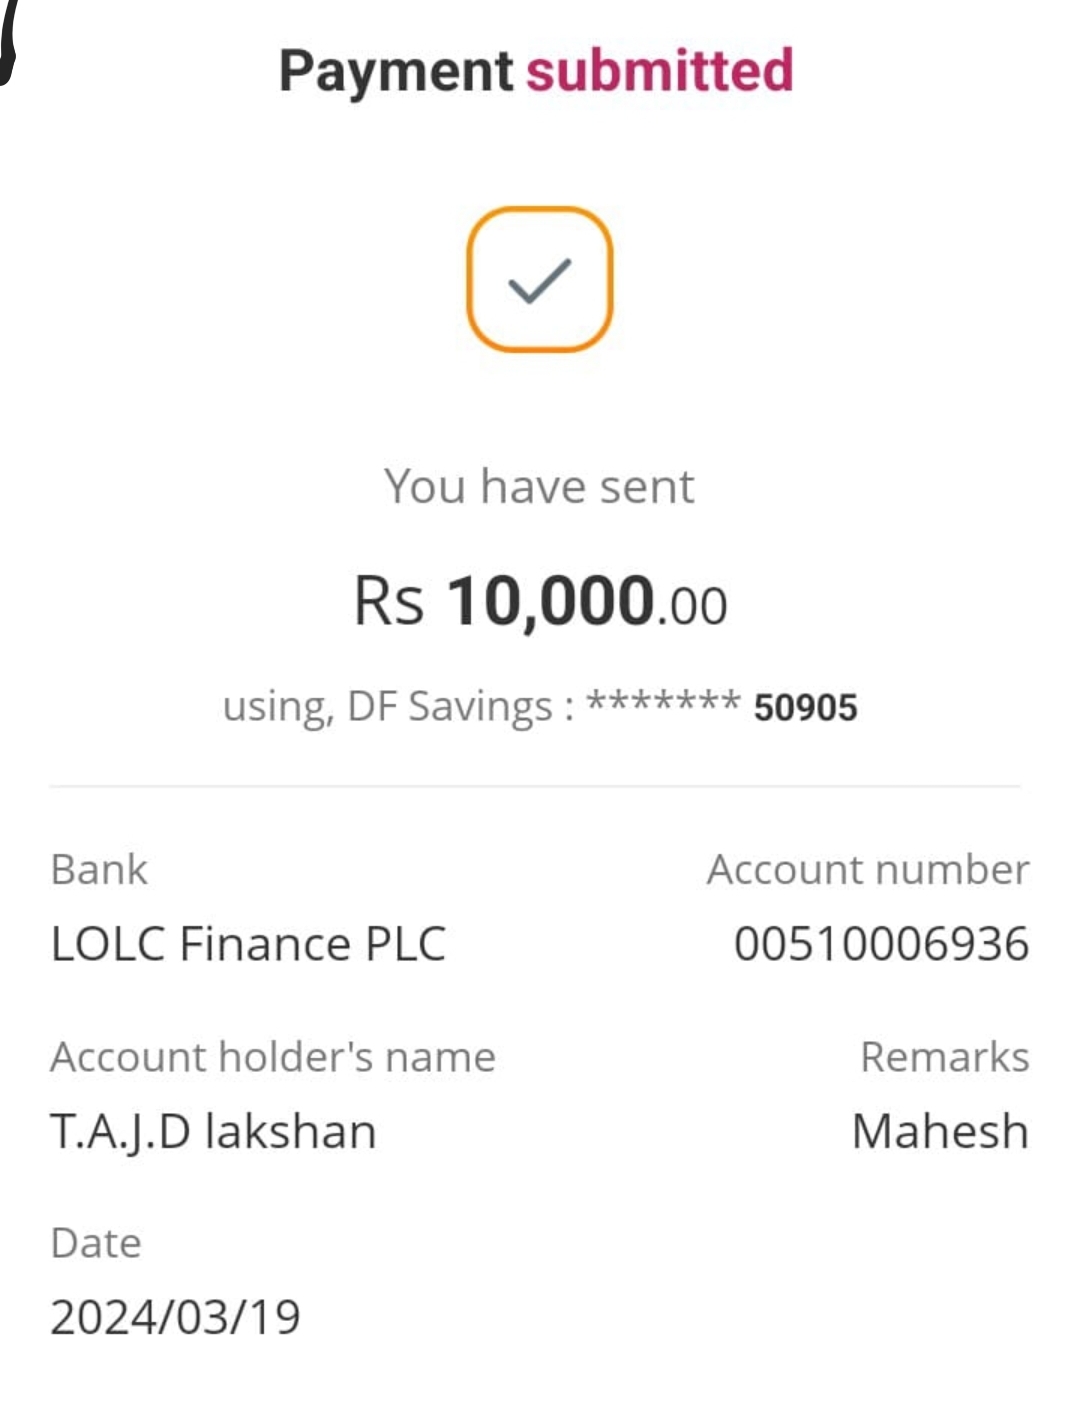Click the "Account holder's name" label

273,1057
